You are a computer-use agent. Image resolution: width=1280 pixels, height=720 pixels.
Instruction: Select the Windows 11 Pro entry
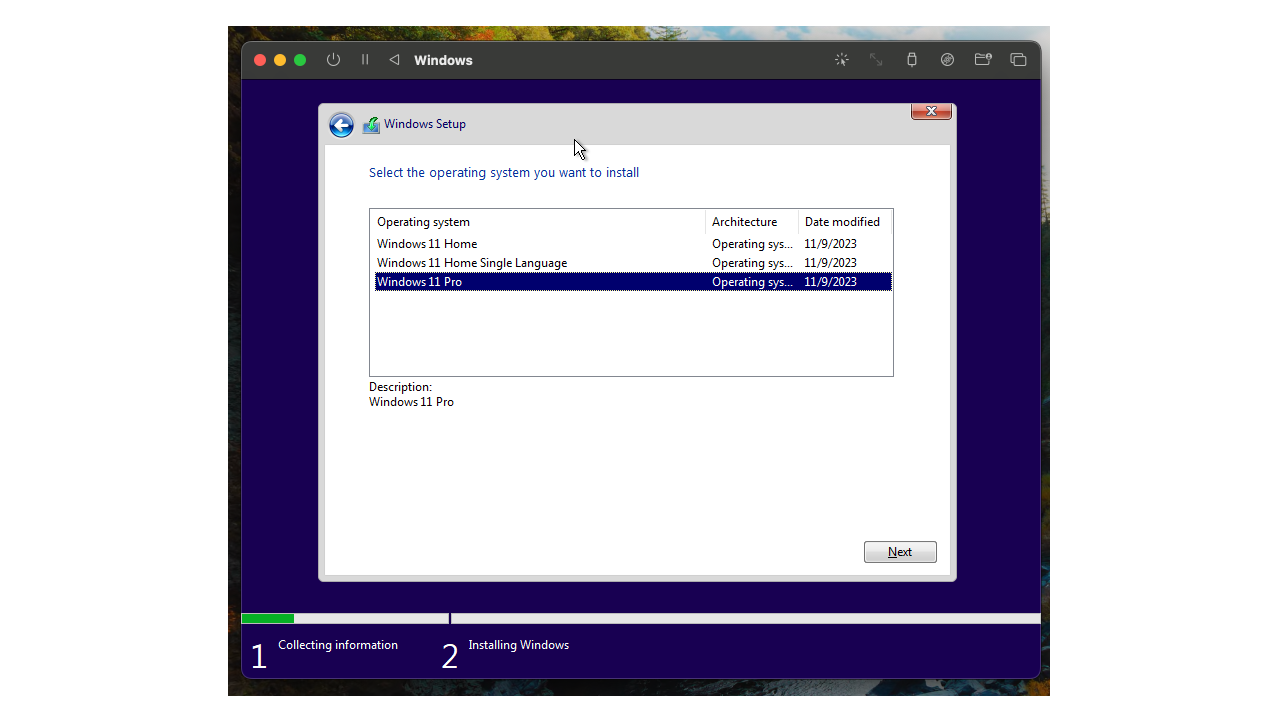[419, 281]
